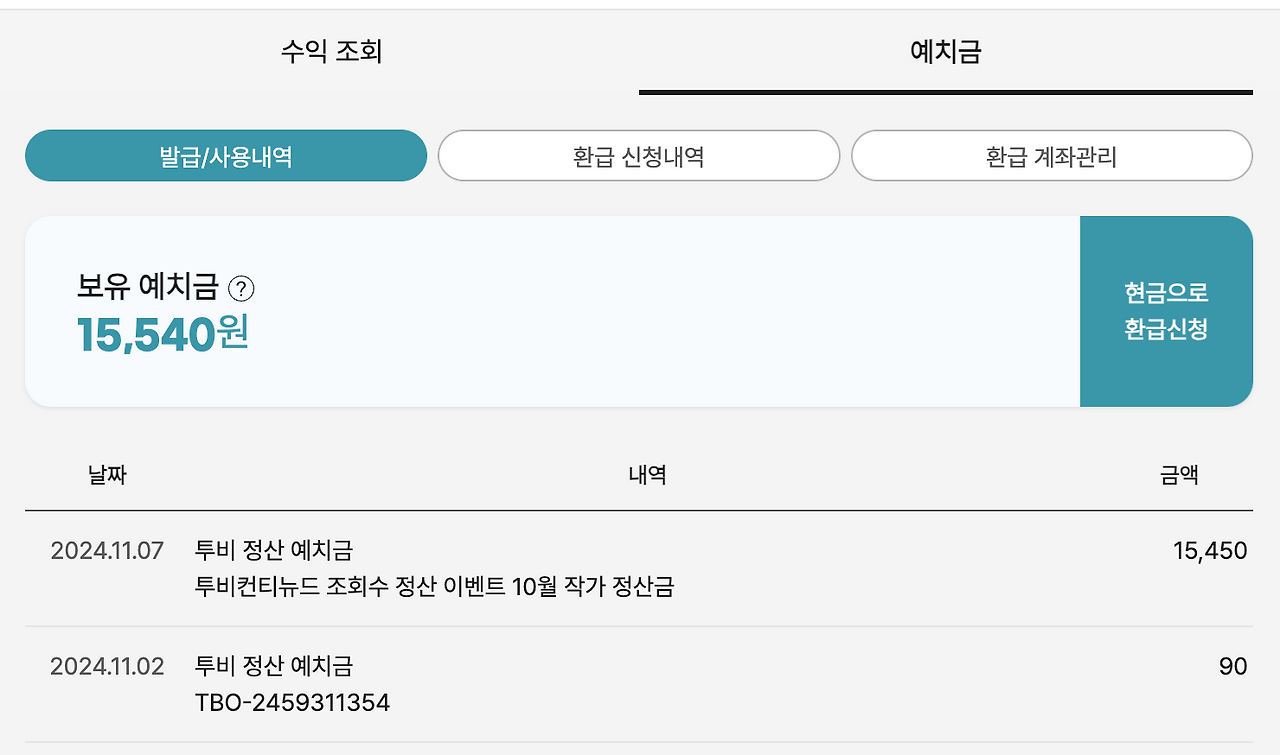This screenshot has height=755, width=1280.
Task: Click the 보유 예치금 label text
Action: pos(148,288)
